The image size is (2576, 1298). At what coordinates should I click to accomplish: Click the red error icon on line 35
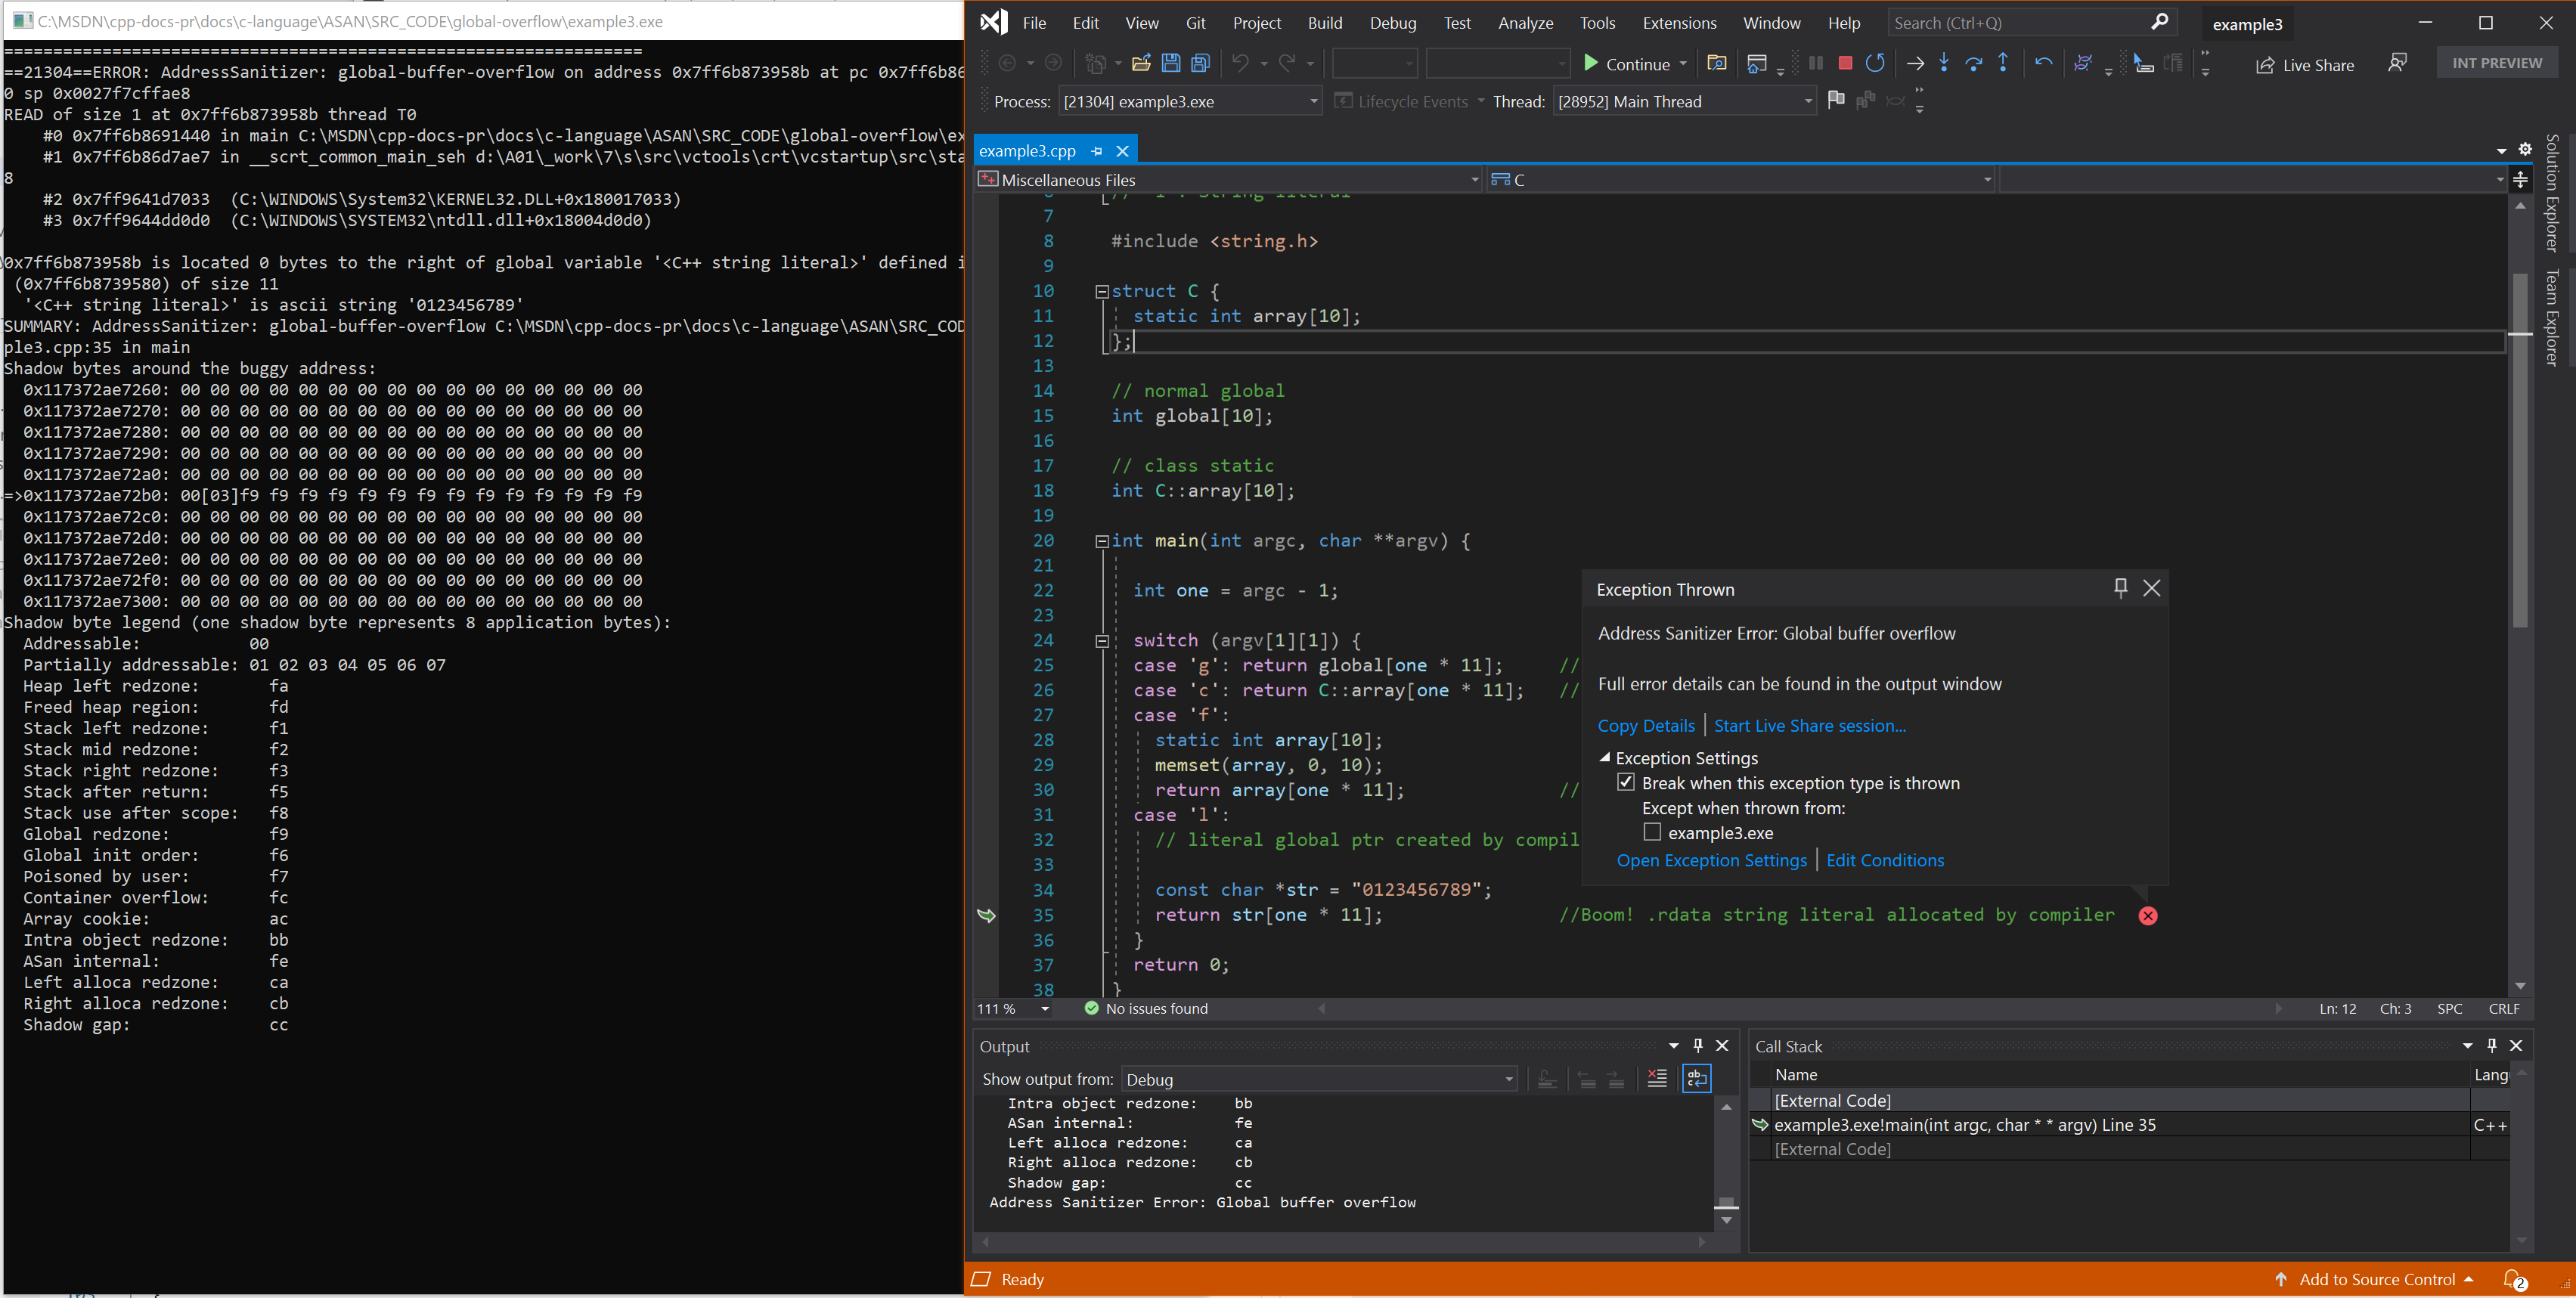pyautogui.click(x=2147, y=916)
